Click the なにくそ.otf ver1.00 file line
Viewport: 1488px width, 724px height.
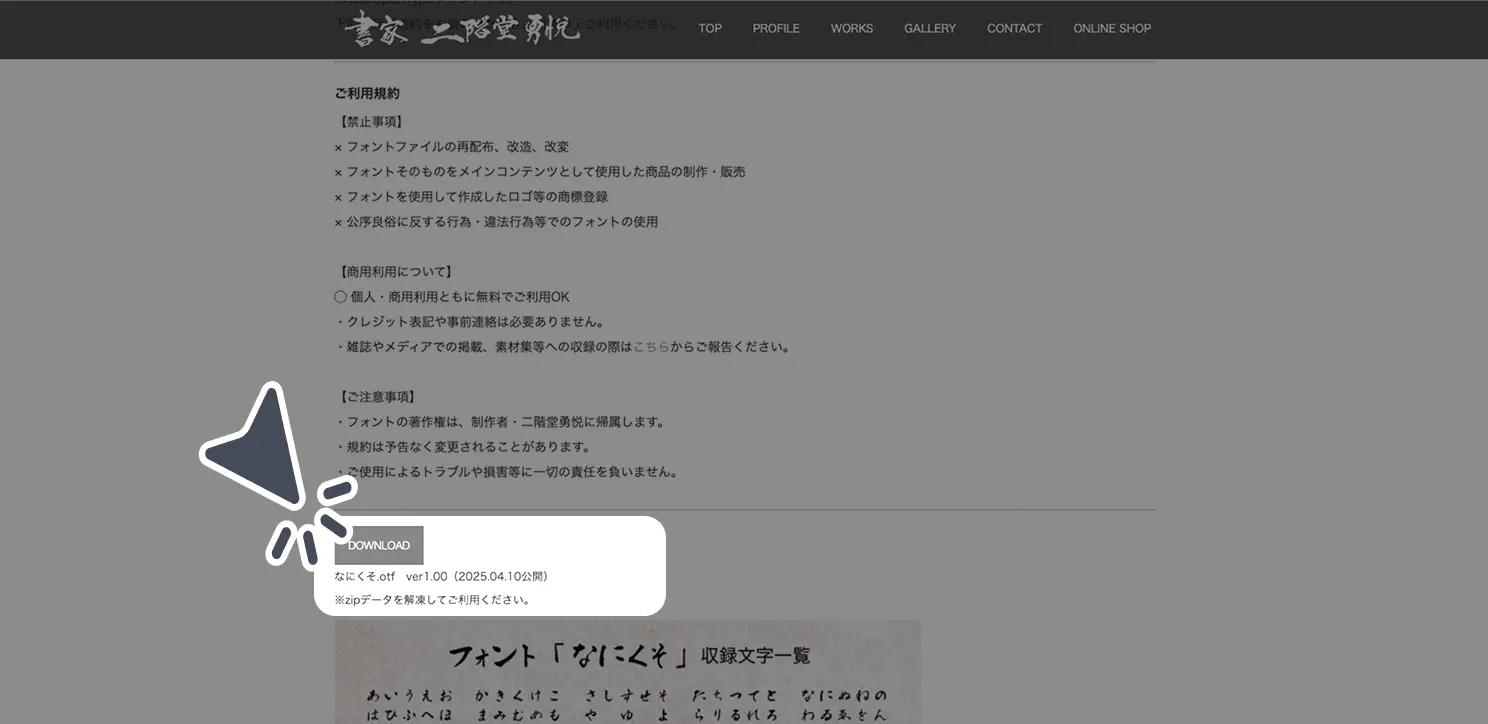tap(444, 576)
